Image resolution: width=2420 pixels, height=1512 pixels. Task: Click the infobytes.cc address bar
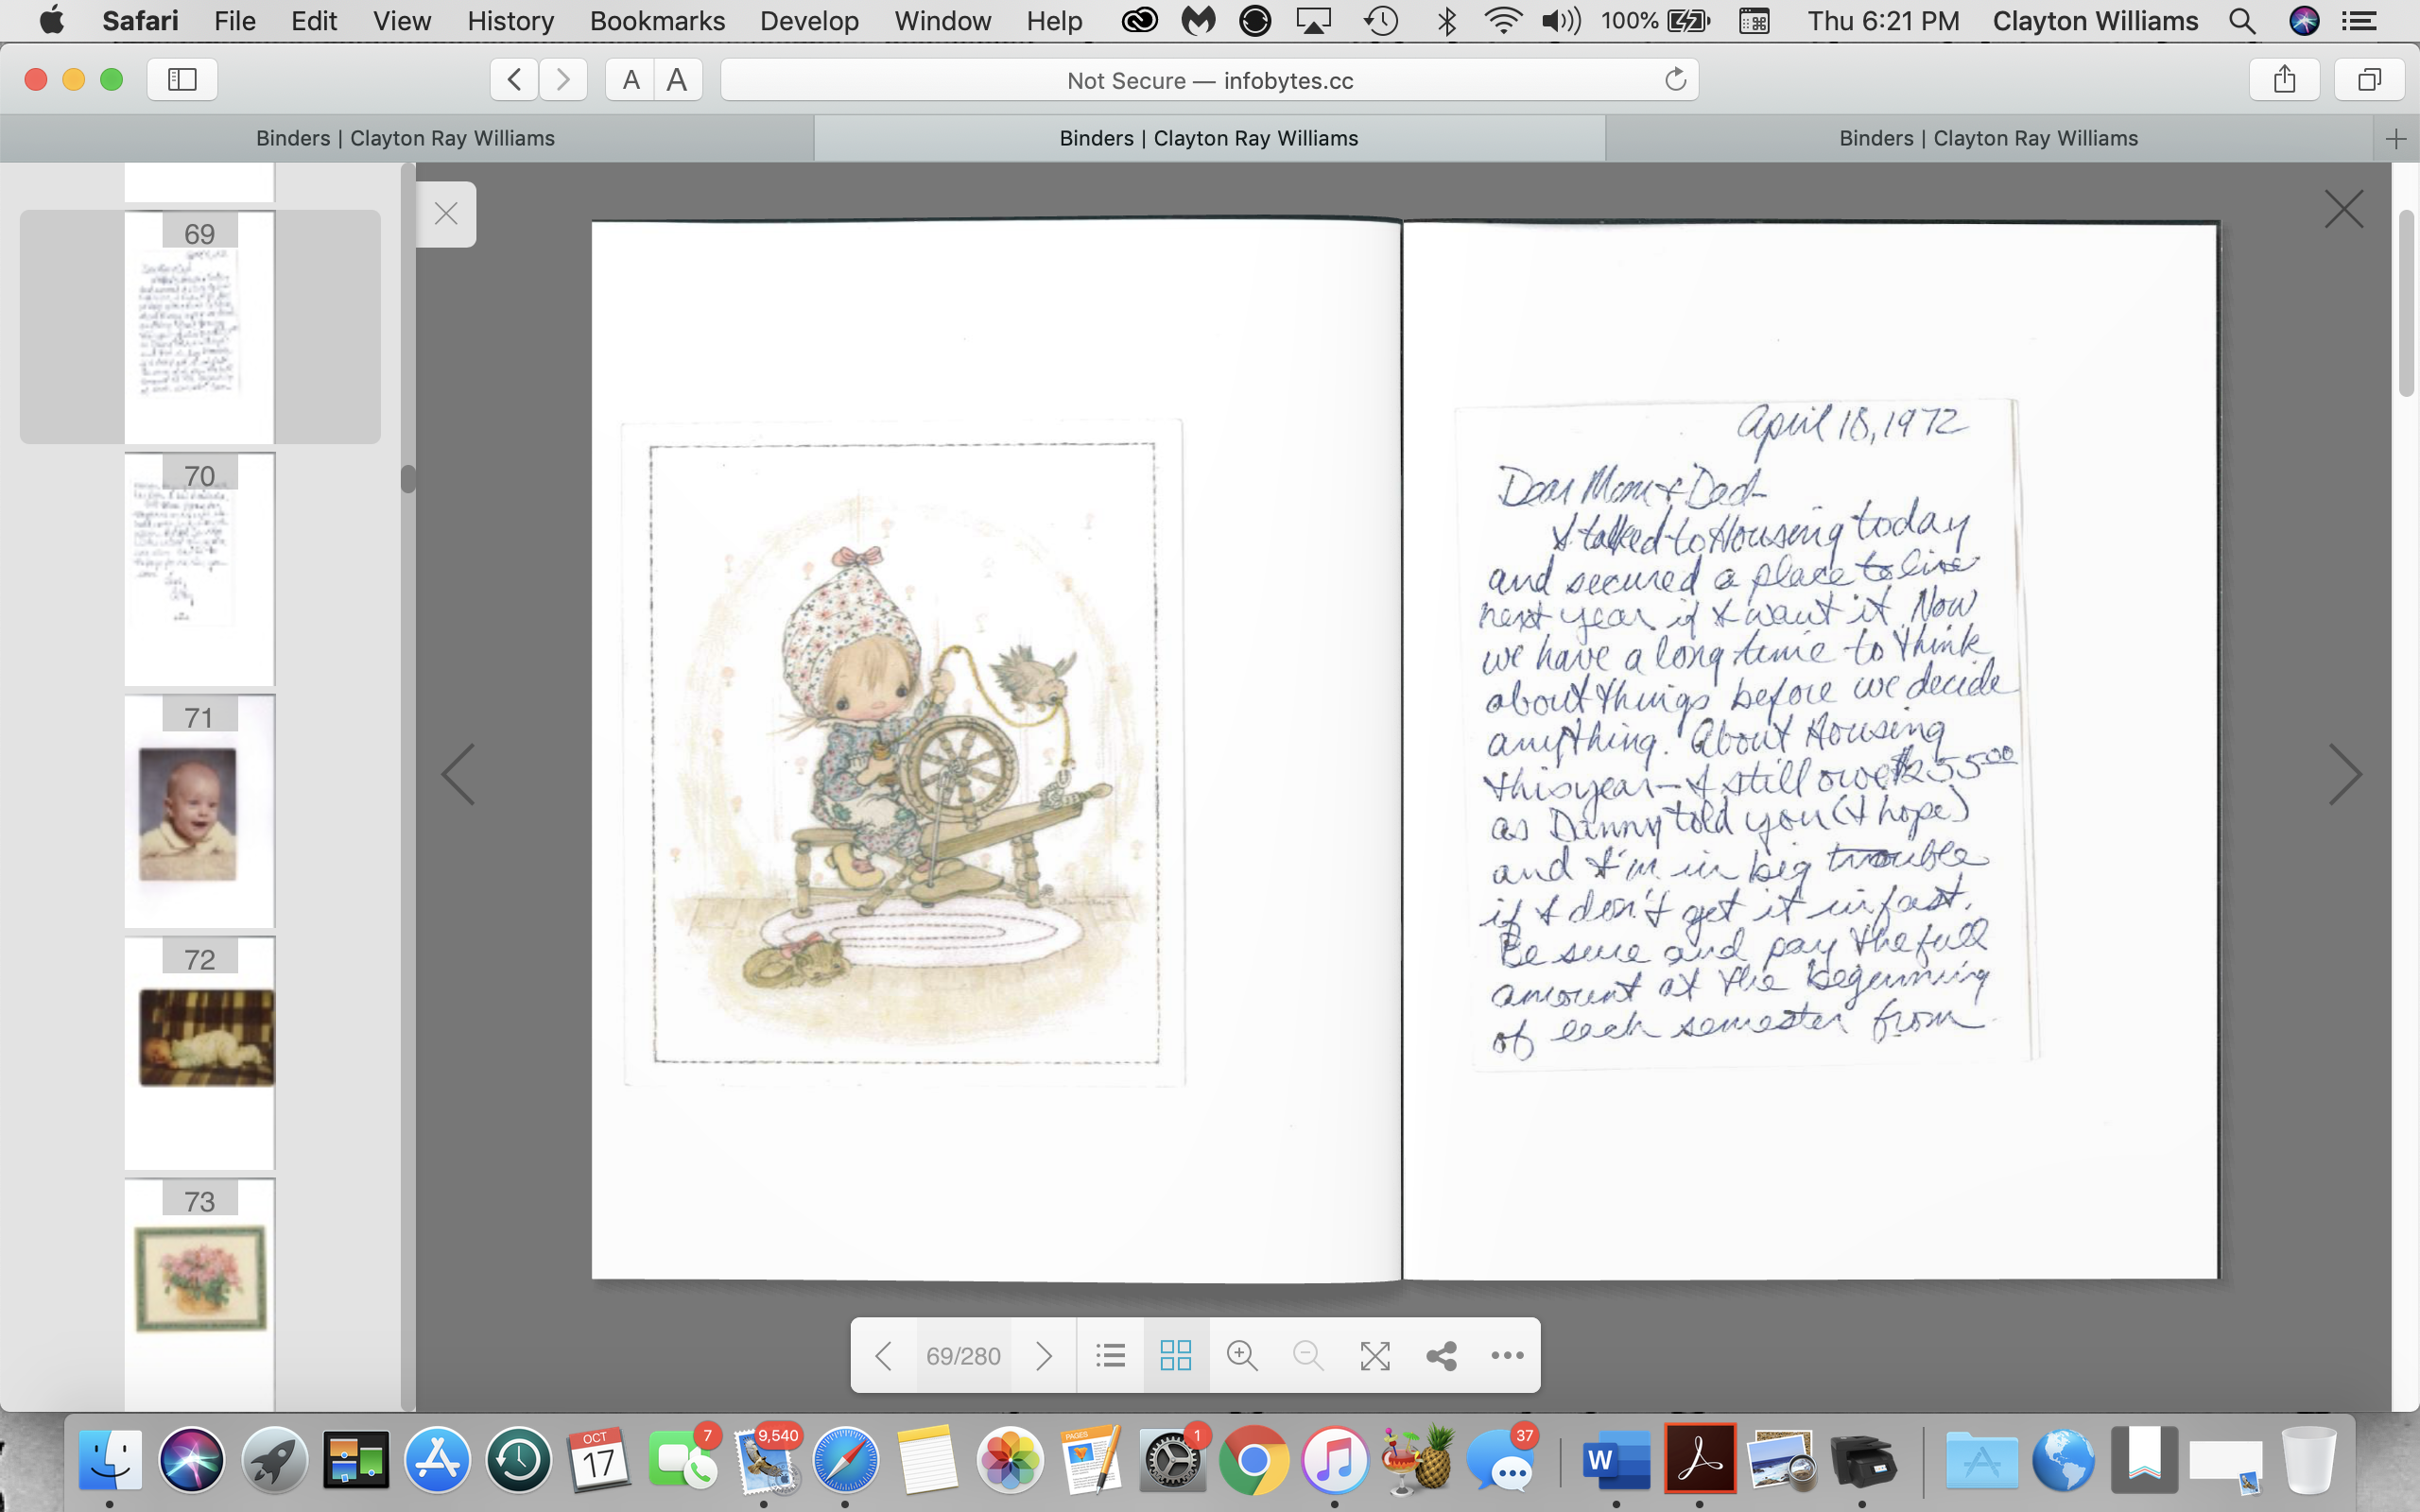point(1208,80)
